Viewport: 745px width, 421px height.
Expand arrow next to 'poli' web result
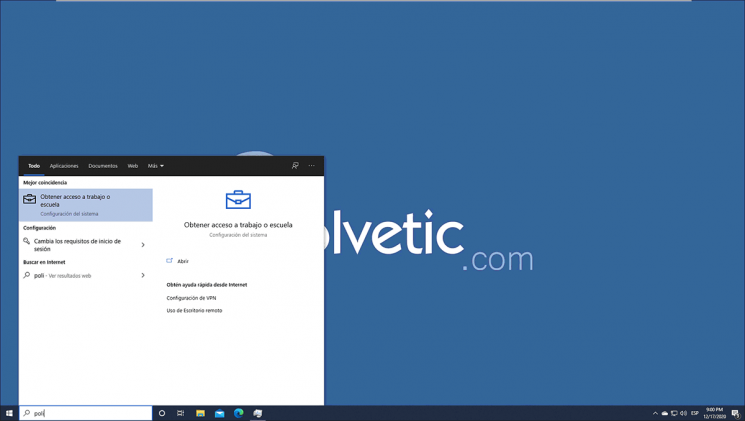click(x=143, y=275)
